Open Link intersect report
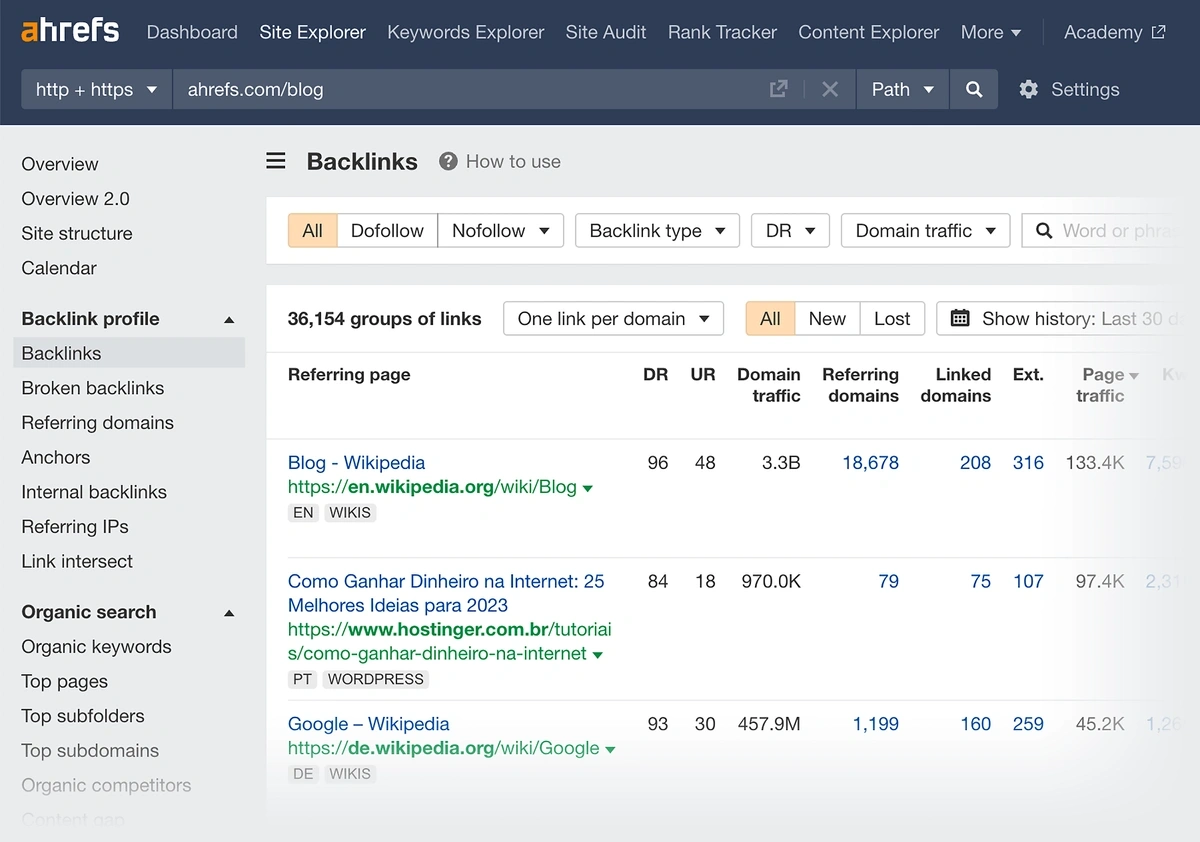 click(x=77, y=561)
